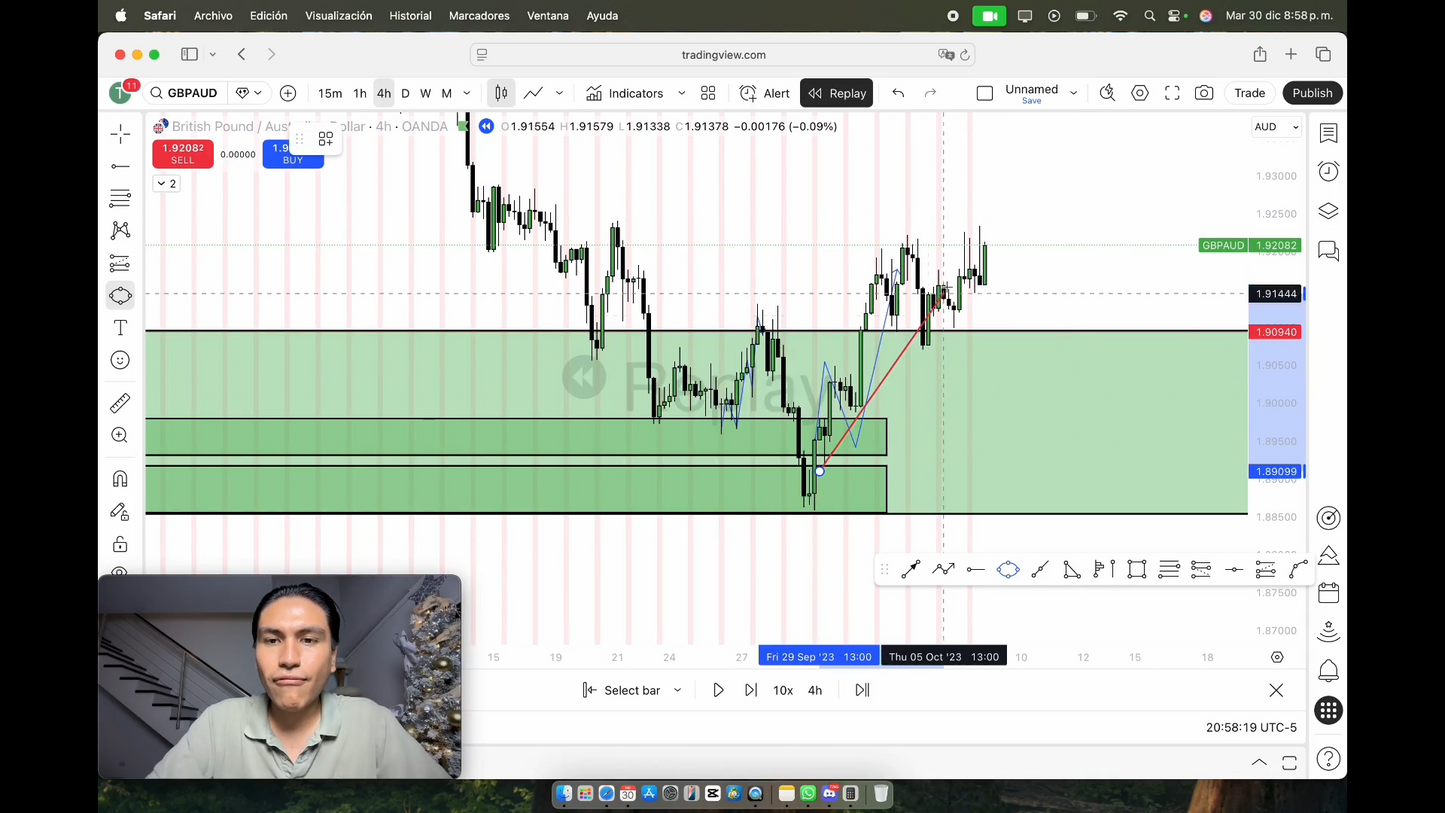Select the Emoji drawing tool

(x=120, y=360)
